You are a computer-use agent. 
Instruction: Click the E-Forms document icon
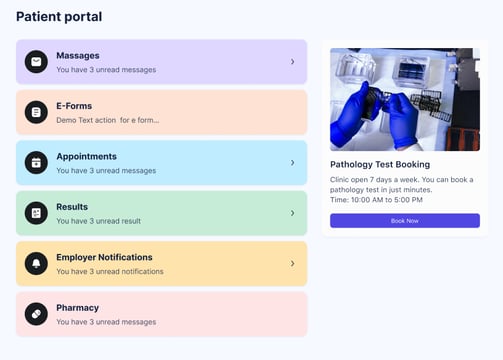tap(36, 112)
